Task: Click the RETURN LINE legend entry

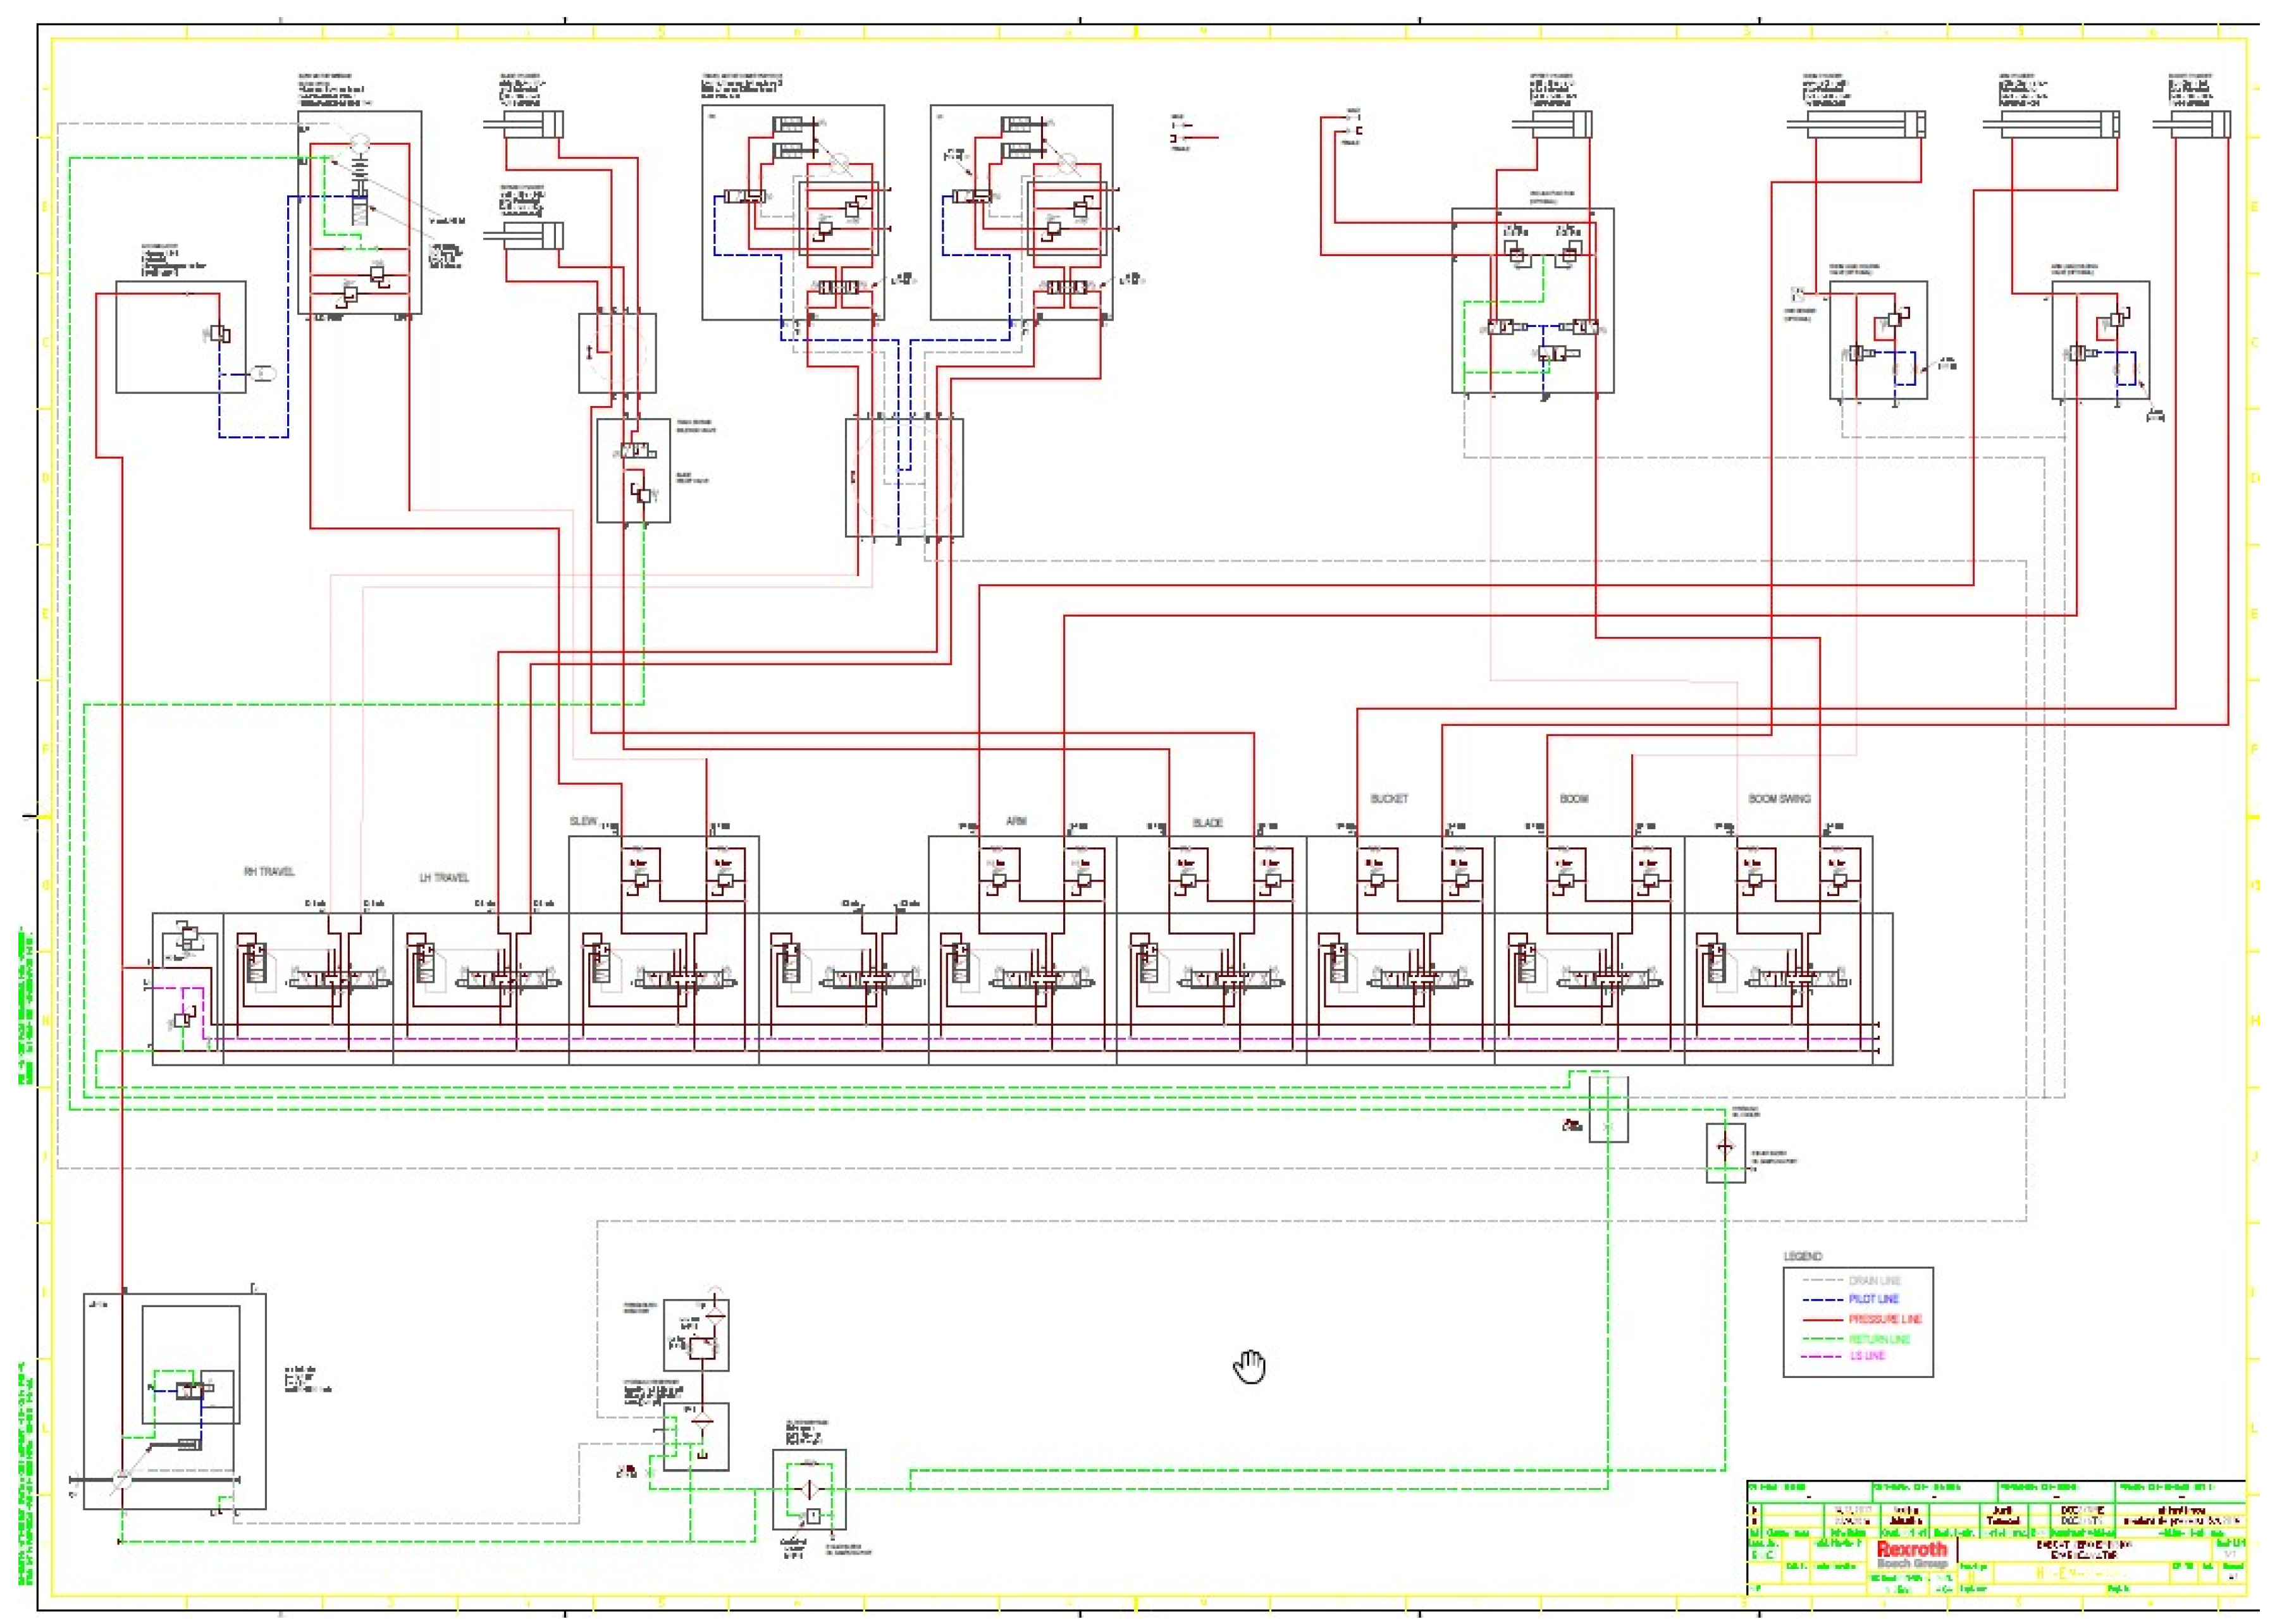Action: coord(1879,1338)
